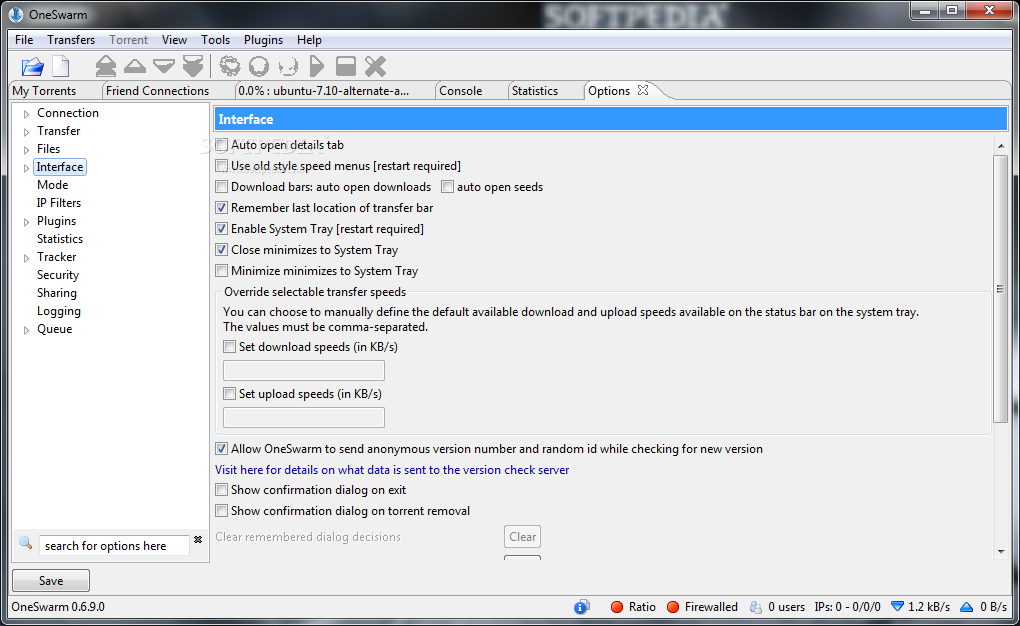Expand the Plugins tree node
Viewport: 1020px width, 626px height.
[27, 222]
